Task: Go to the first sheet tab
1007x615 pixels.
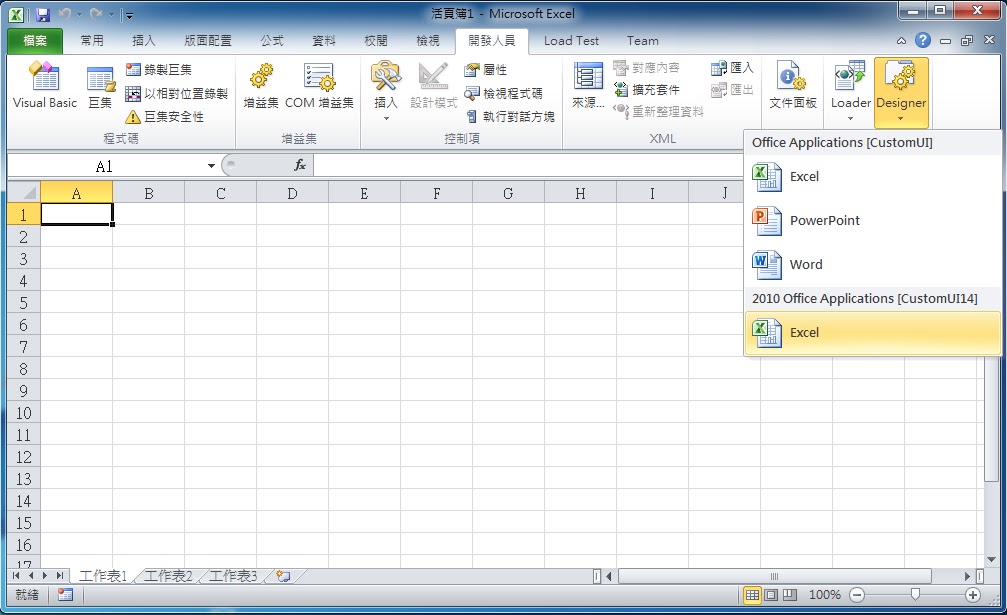Action: [x=15, y=576]
